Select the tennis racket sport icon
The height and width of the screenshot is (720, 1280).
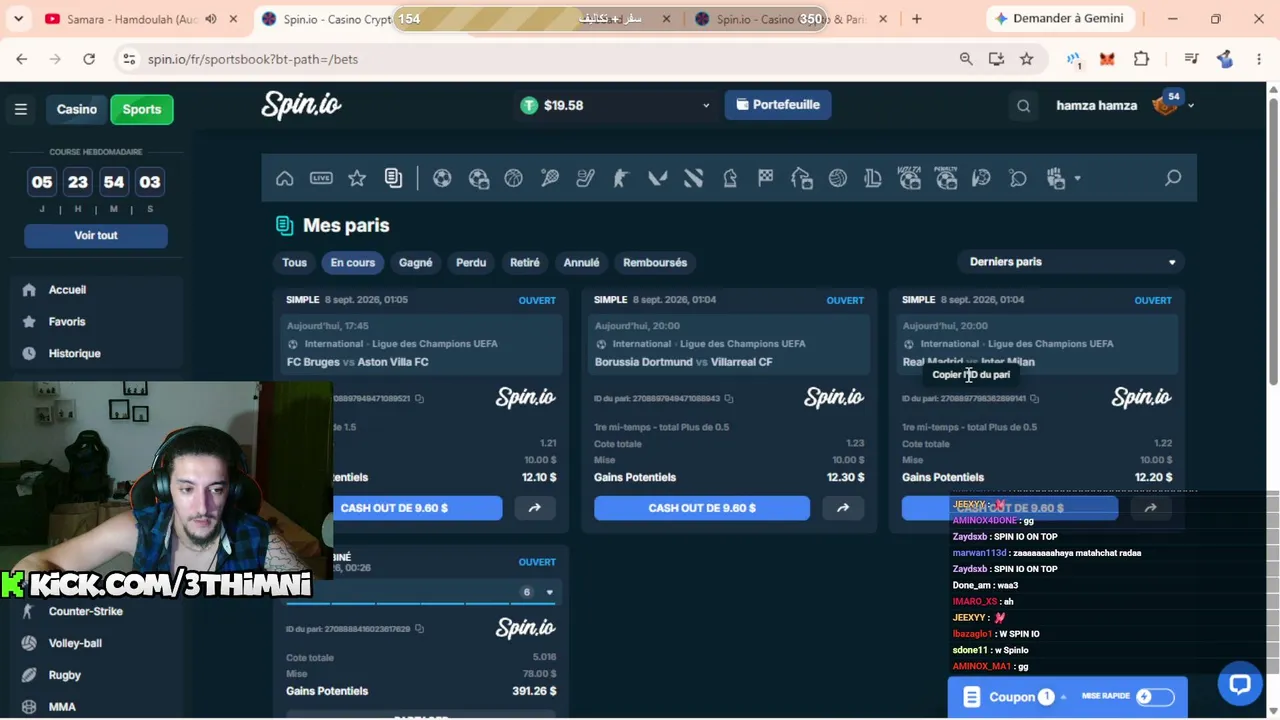(549, 178)
